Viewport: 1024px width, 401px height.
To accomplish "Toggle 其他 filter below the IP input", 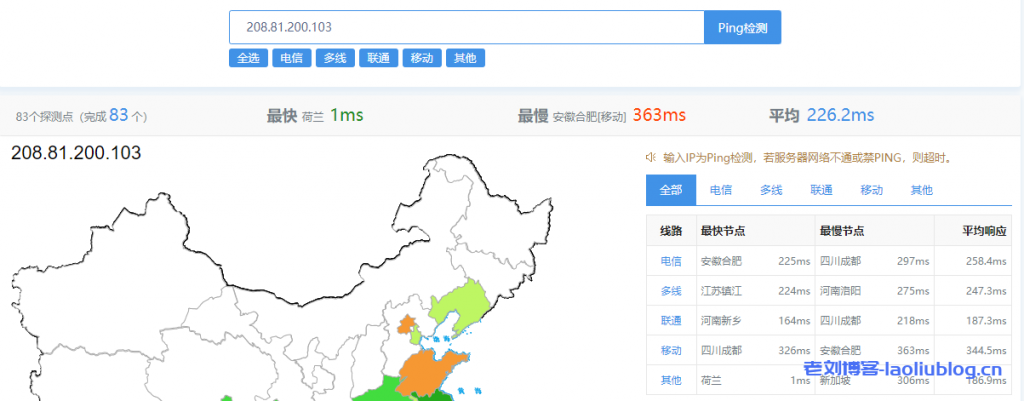I will (x=464, y=58).
